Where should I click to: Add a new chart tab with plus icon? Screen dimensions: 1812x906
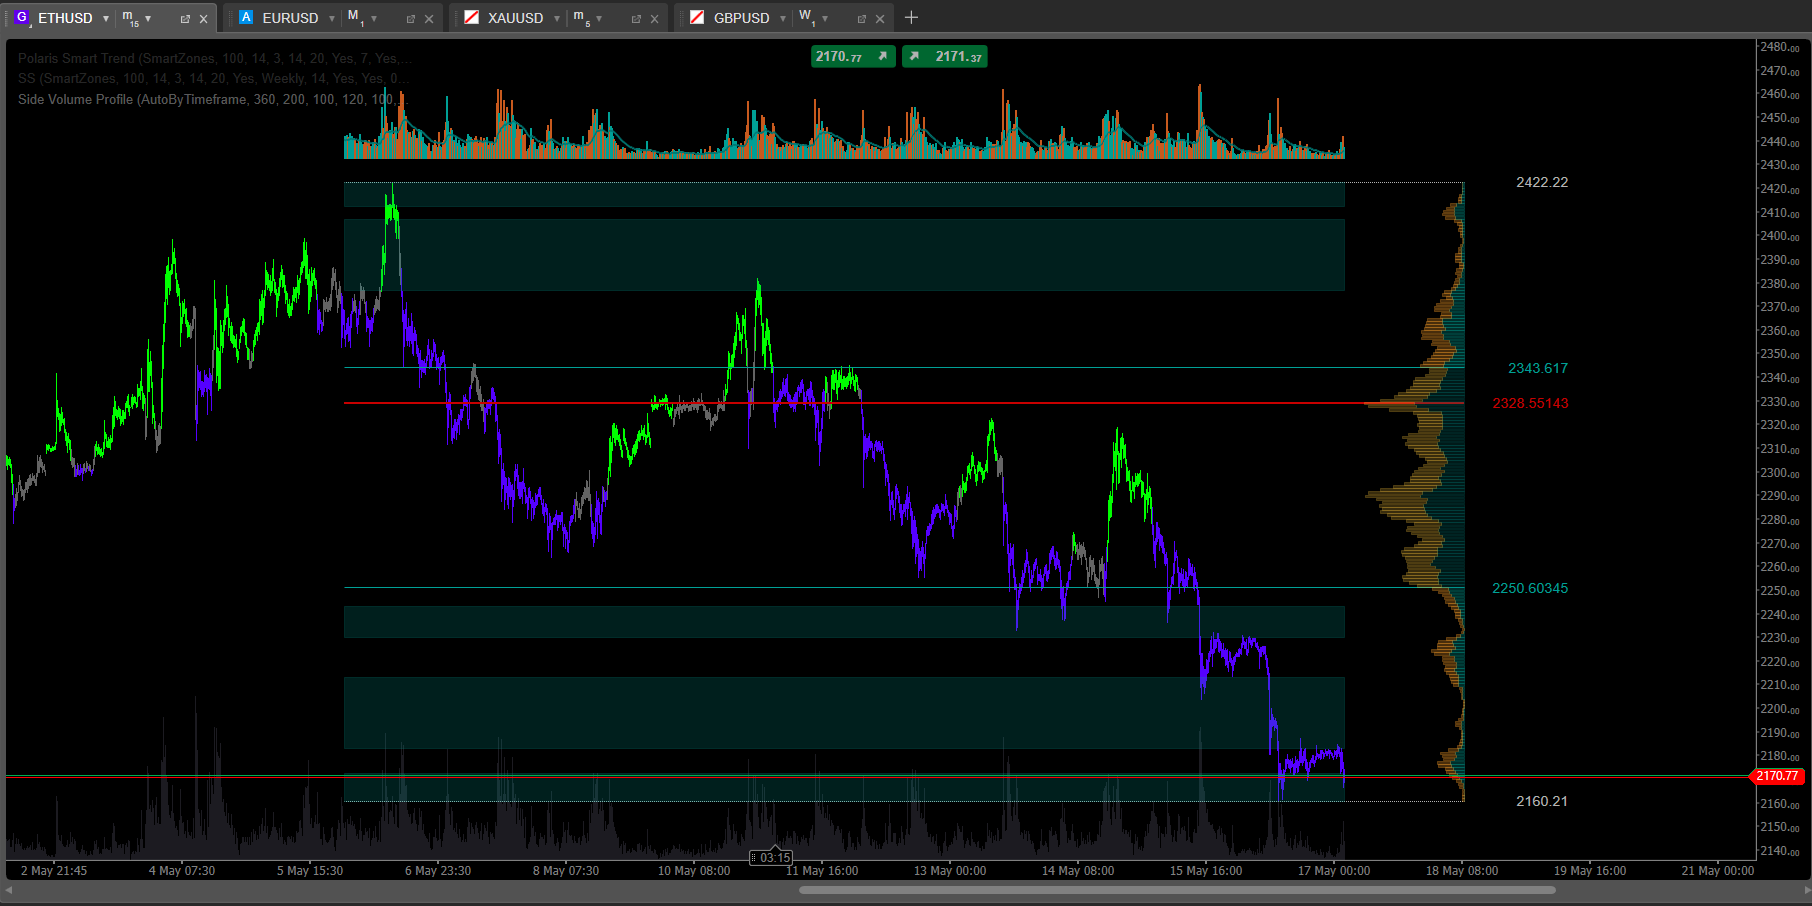point(911,17)
